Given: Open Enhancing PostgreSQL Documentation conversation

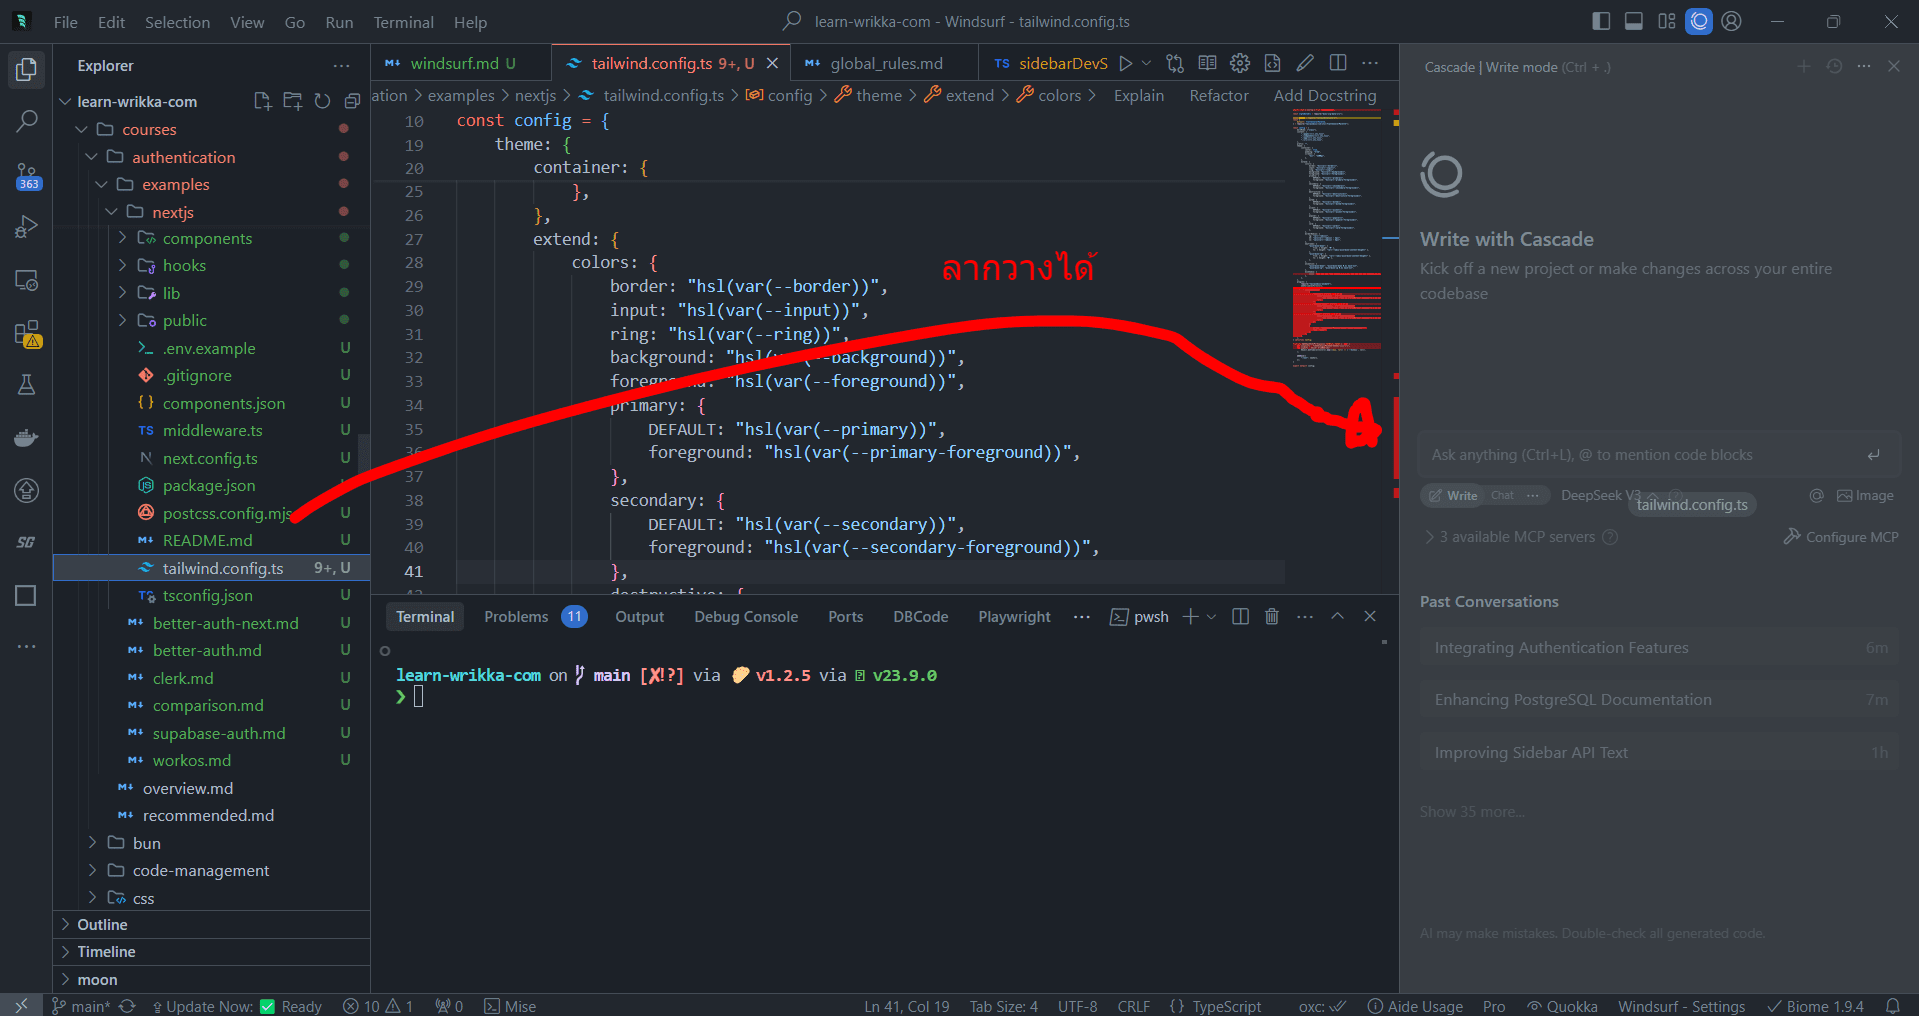Looking at the screenshot, I should [1659, 700].
